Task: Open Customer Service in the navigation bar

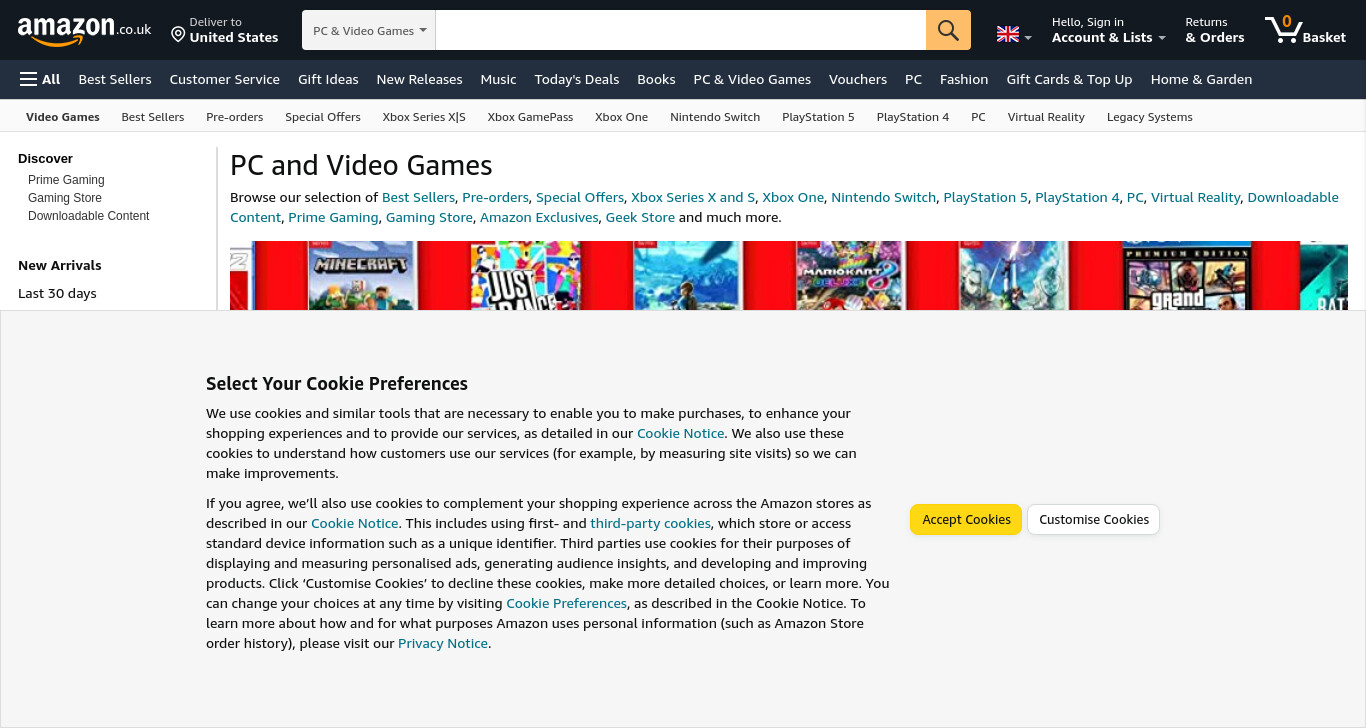Action: point(225,79)
